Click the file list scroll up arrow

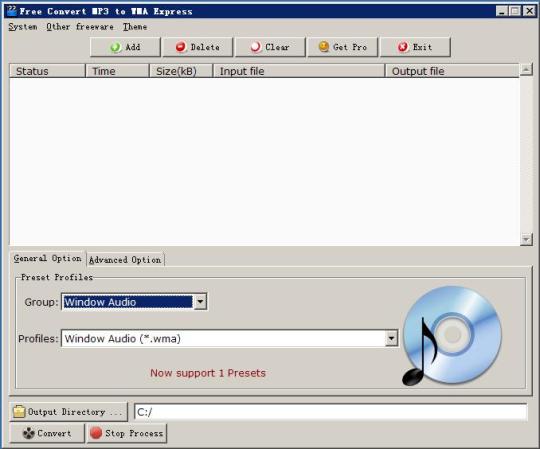click(x=526, y=70)
